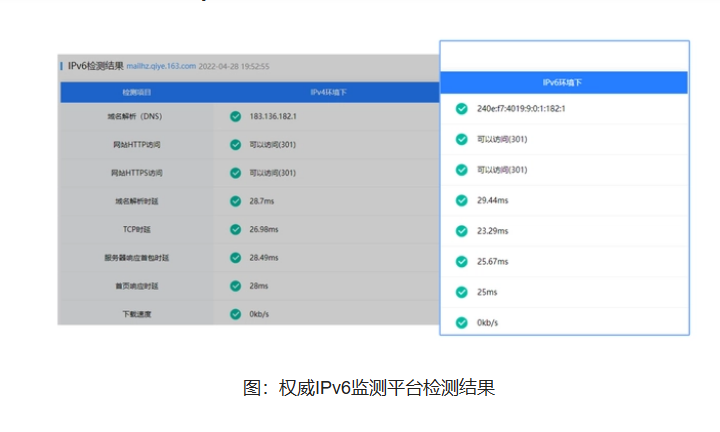720x432 pixels.
Task: Click the IPv6检测结果 title
Action: click(96, 66)
